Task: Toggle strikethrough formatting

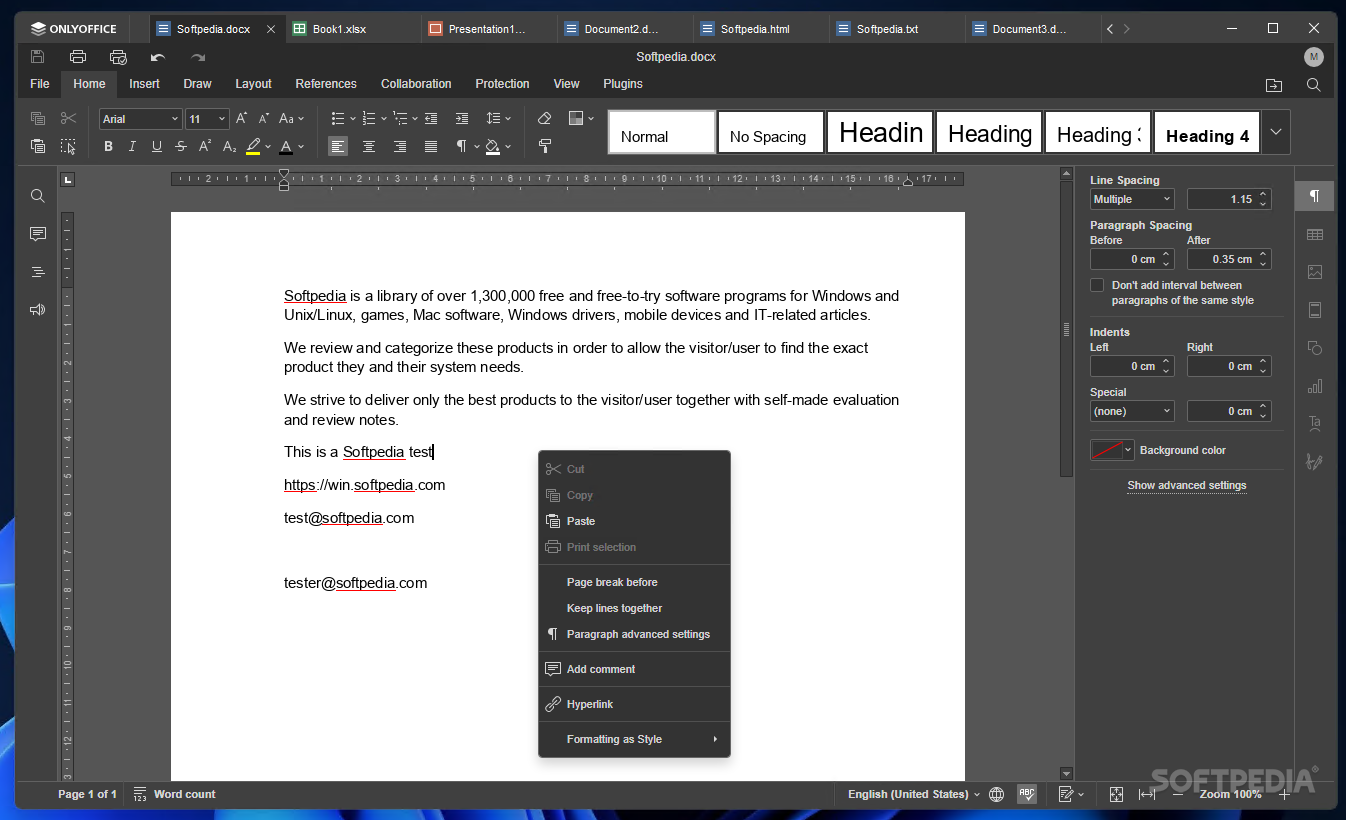Action: pos(180,146)
